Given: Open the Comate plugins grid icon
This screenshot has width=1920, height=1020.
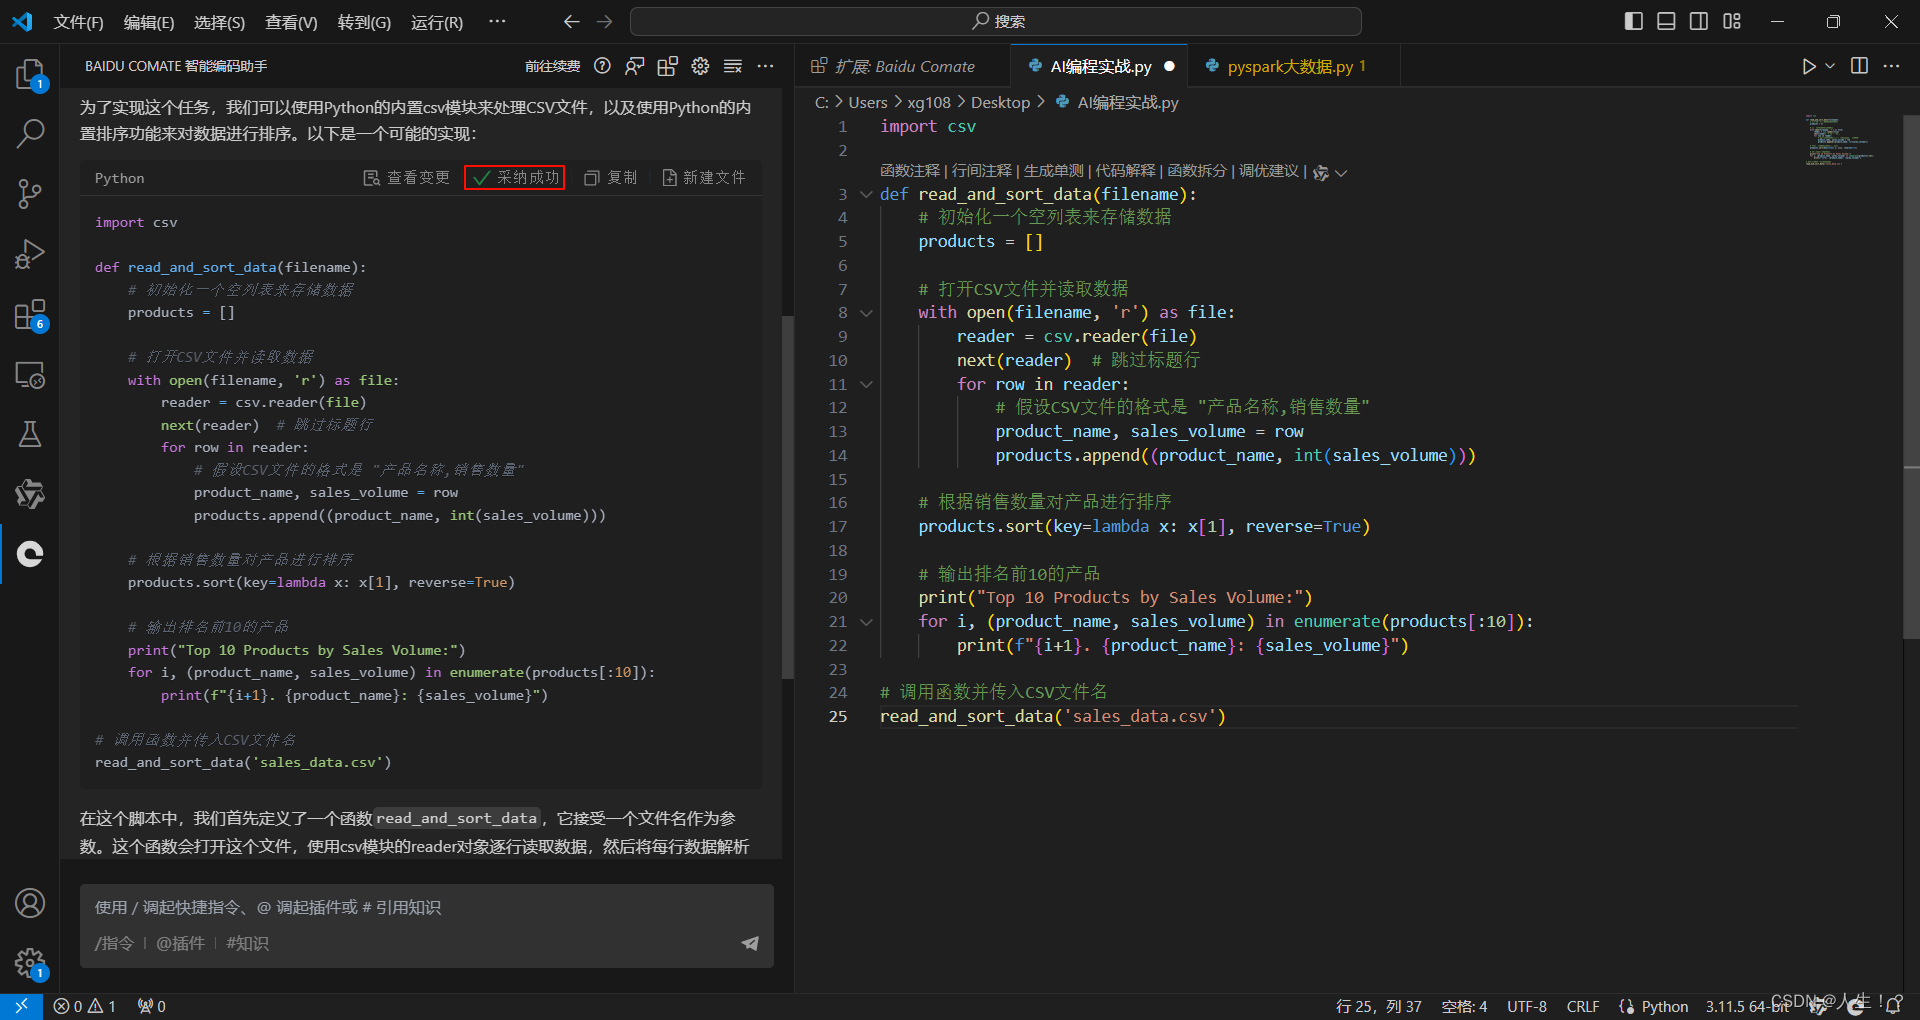Looking at the screenshot, I should [667, 66].
